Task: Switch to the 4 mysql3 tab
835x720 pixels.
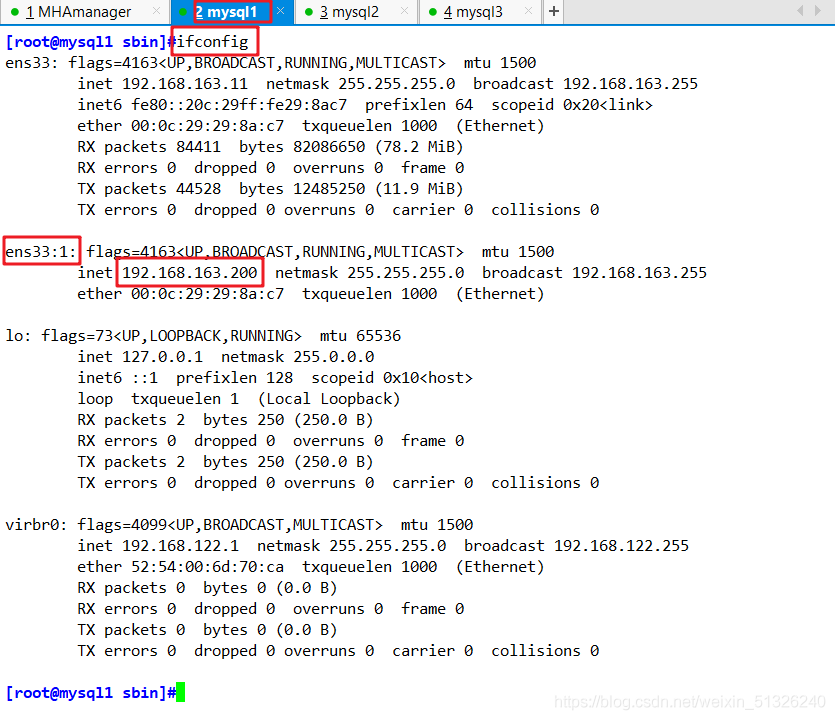Action: pyautogui.click(x=479, y=11)
